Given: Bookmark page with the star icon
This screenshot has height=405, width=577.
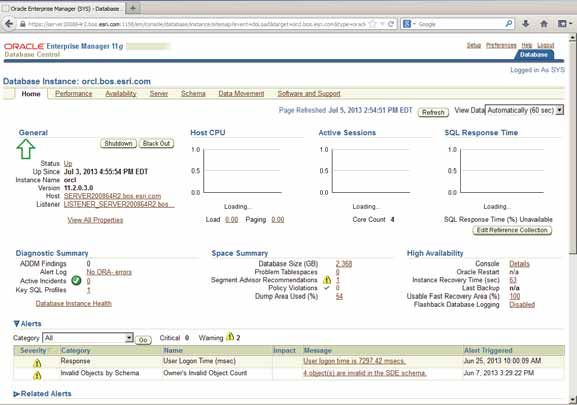Looking at the screenshot, I should [372, 24].
